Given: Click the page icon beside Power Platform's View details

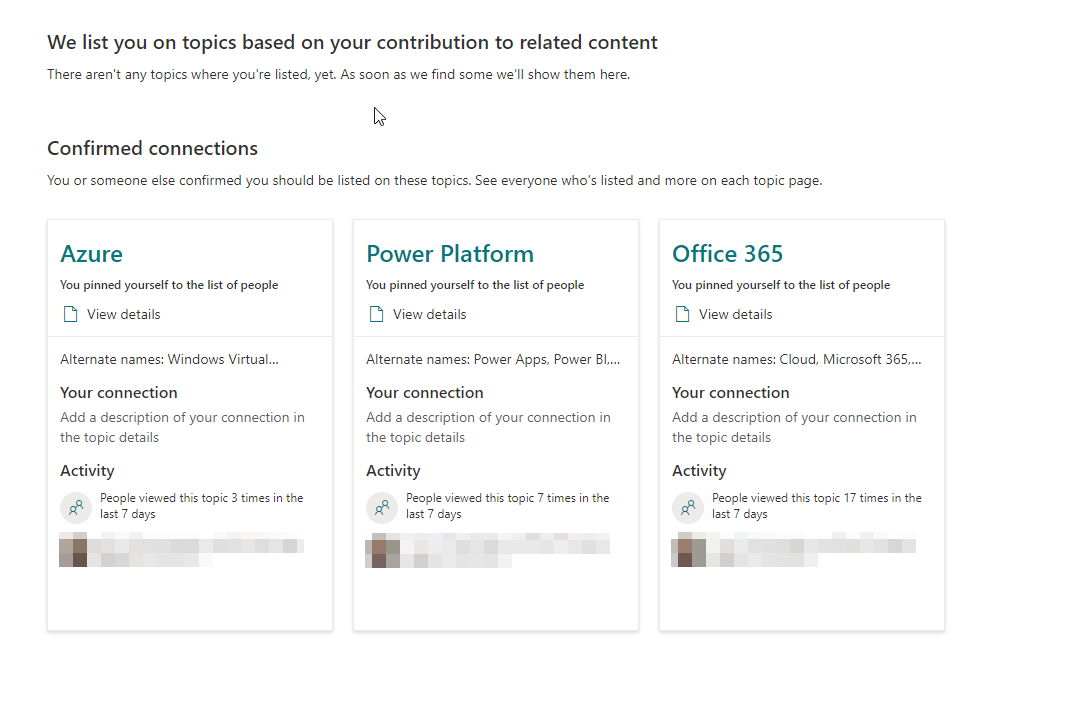Looking at the screenshot, I should (375, 313).
